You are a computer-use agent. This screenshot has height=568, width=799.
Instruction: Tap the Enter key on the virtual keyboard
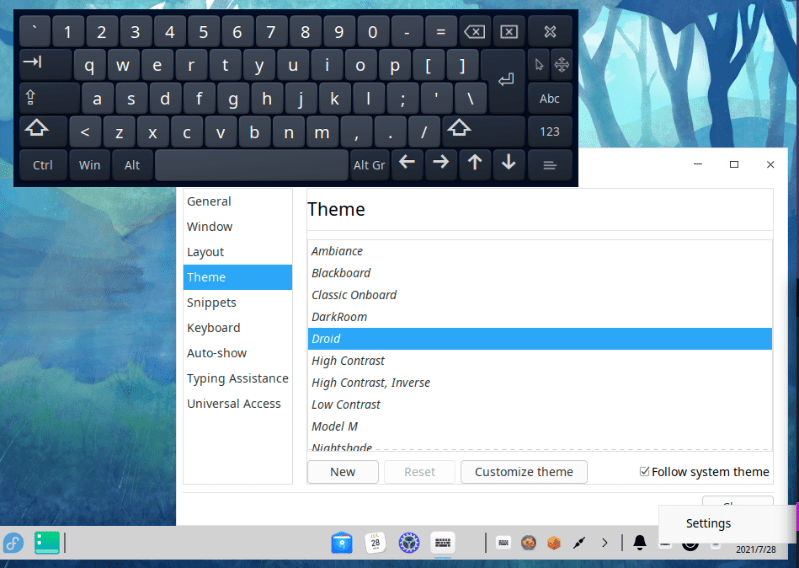(x=505, y=80)
